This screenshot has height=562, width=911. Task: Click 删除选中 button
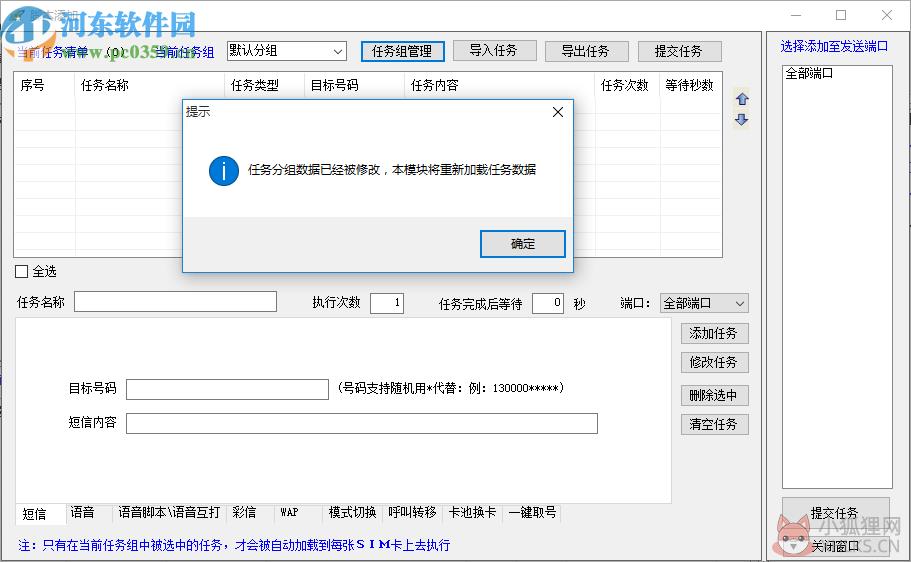coord(715,396)
